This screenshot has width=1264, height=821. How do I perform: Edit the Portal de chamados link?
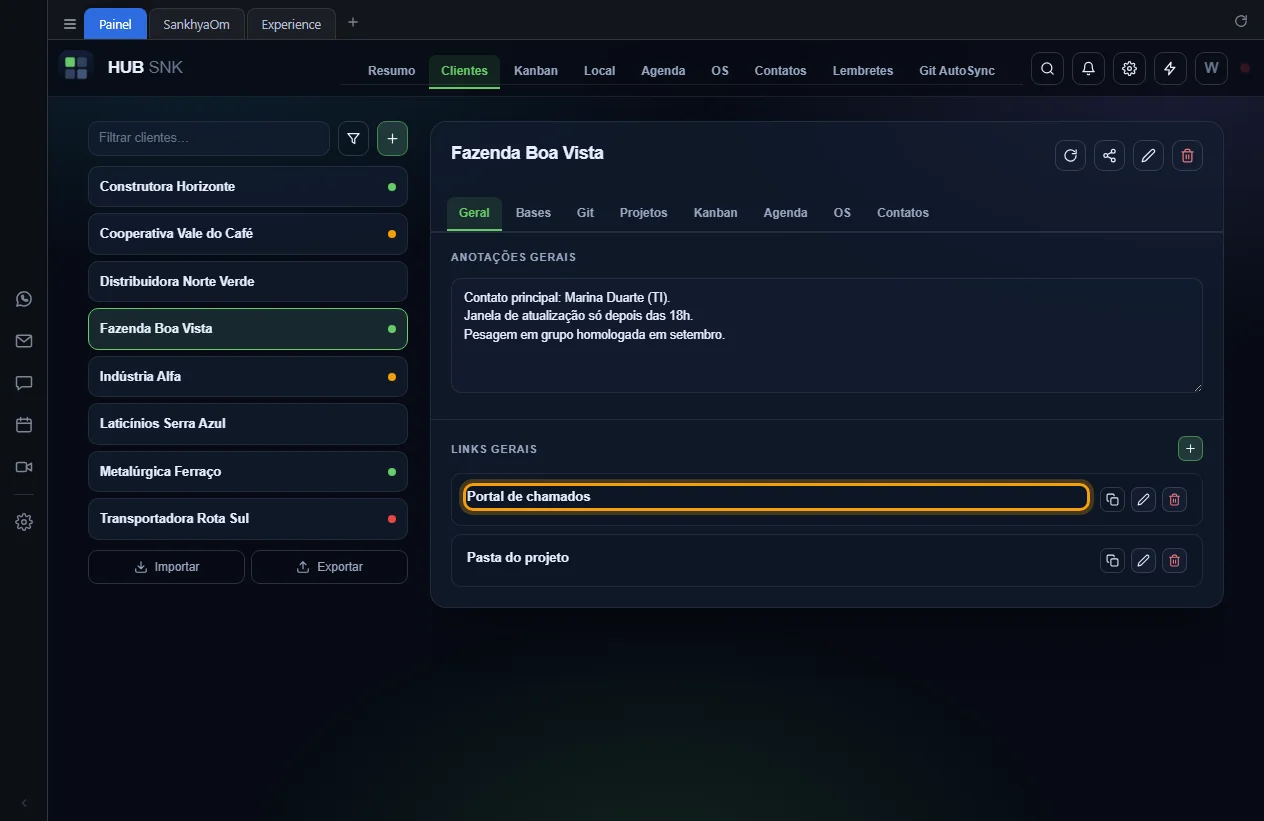coord(1143,499)
